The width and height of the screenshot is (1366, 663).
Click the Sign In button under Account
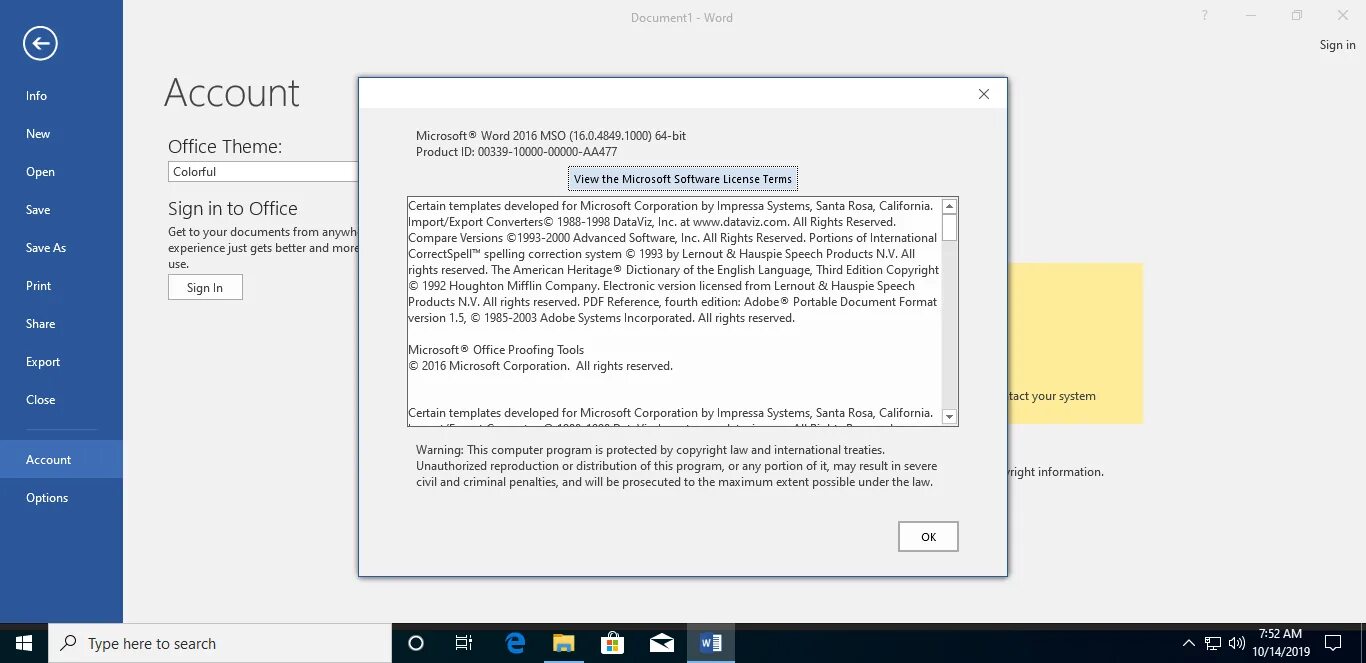[x=205, y=287]
